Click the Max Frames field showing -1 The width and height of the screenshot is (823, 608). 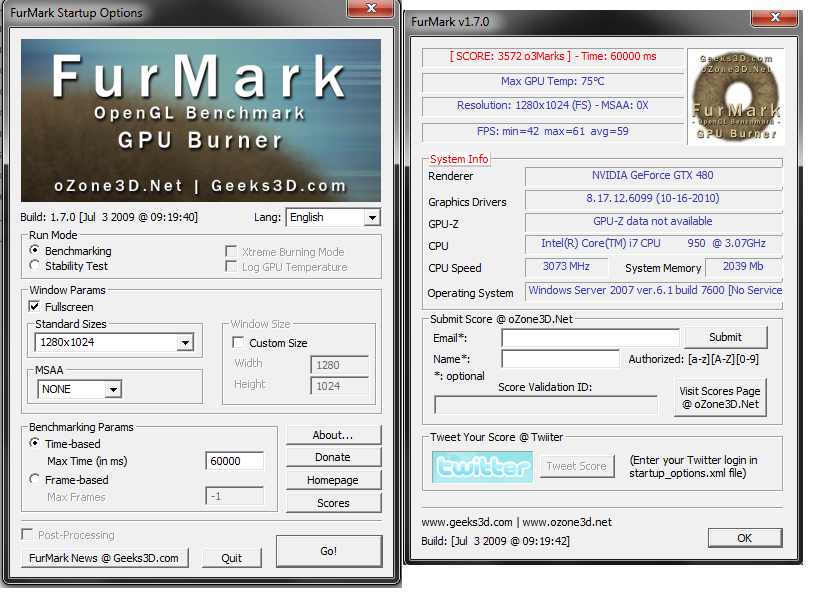(235, 496)
